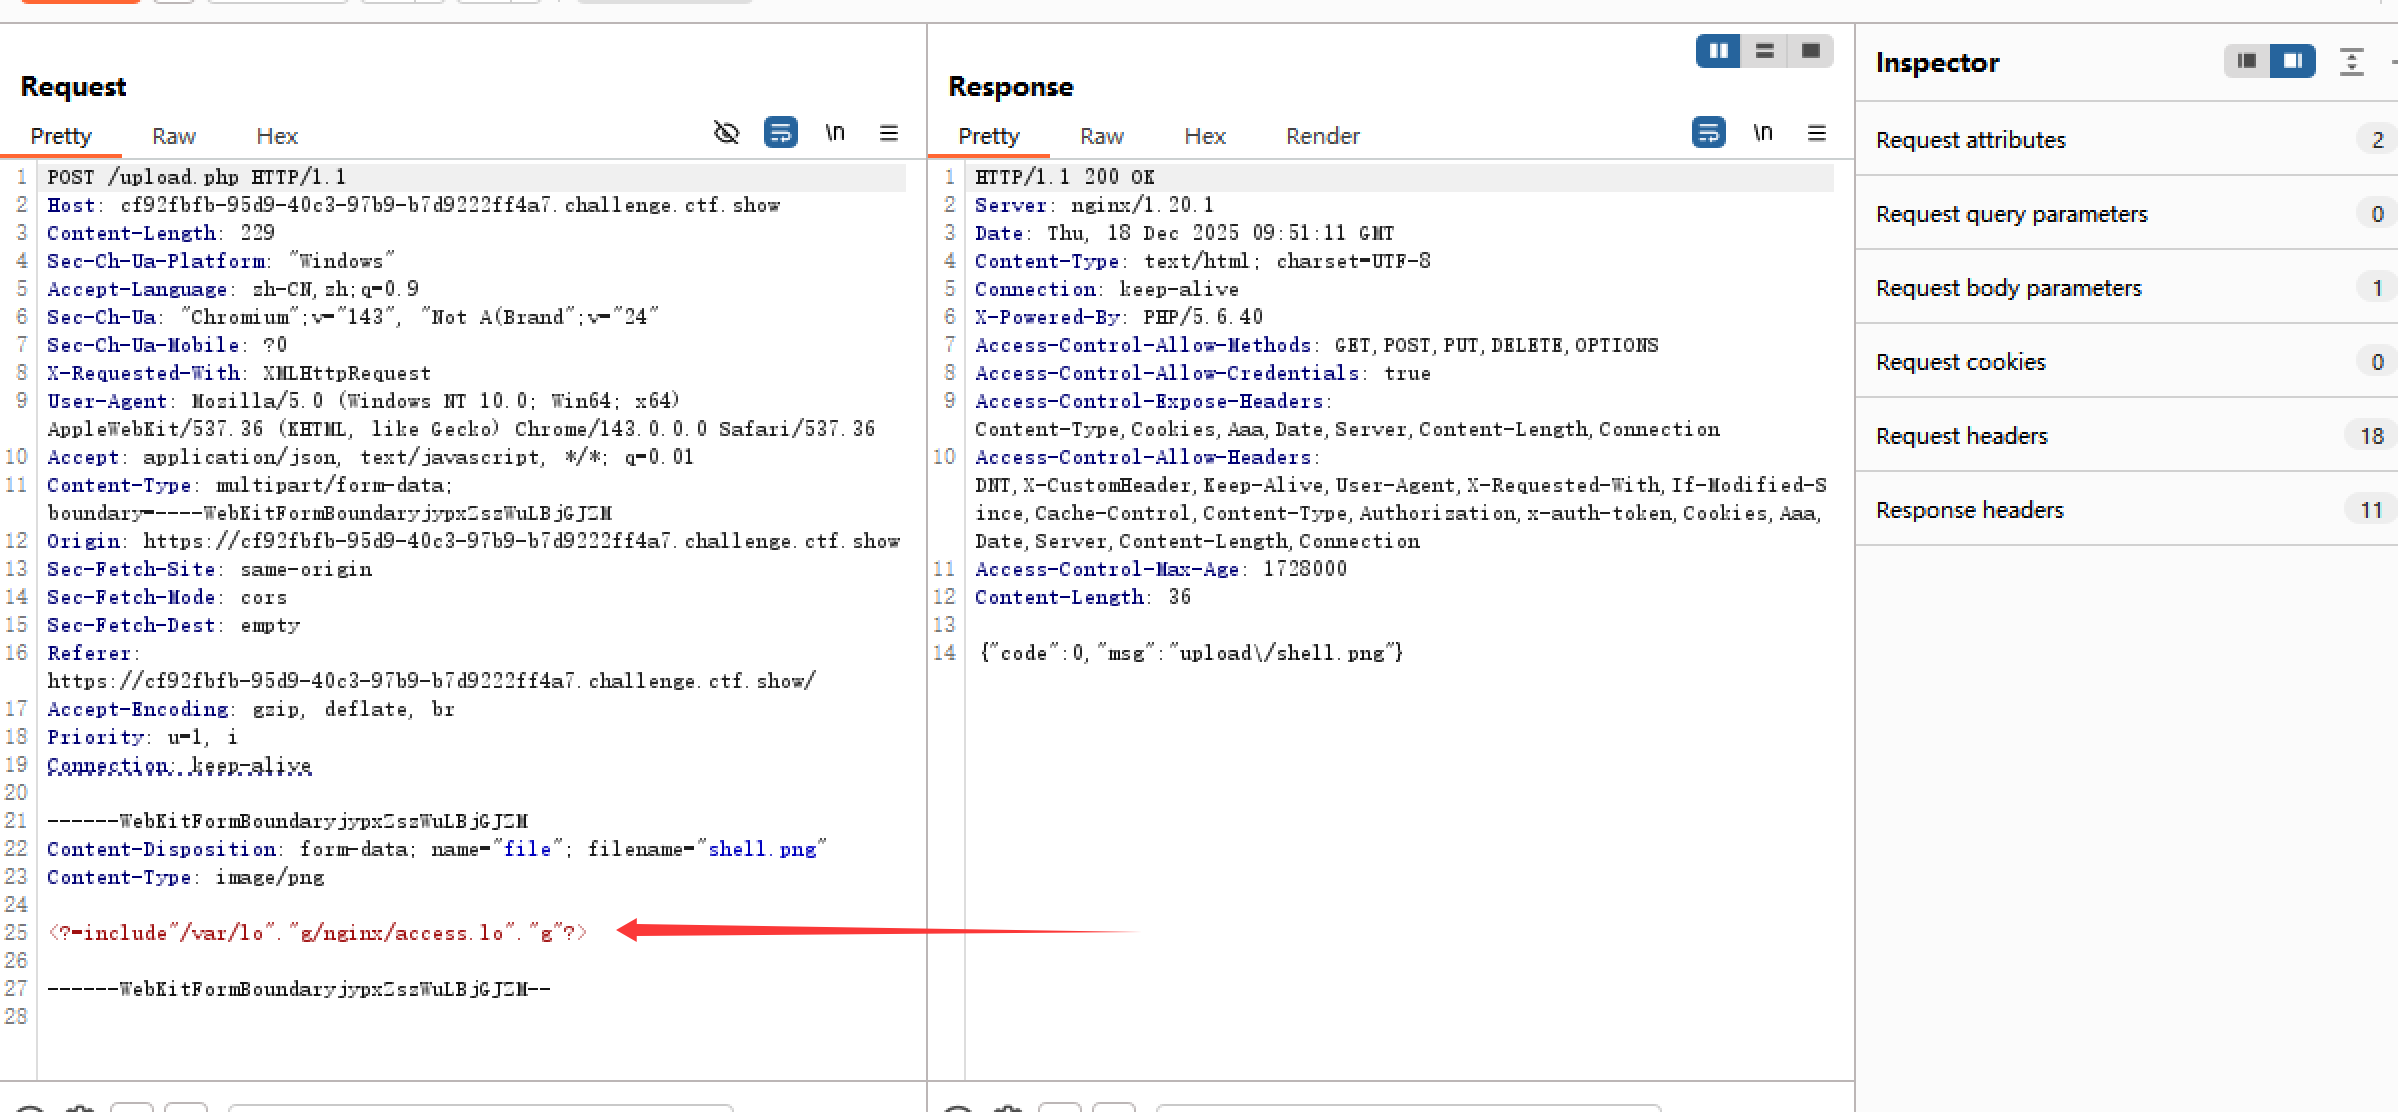The image size is (2398, 1112).
Task: Toggle word wrap in Response panel
Action: (x=1708, y=133)
